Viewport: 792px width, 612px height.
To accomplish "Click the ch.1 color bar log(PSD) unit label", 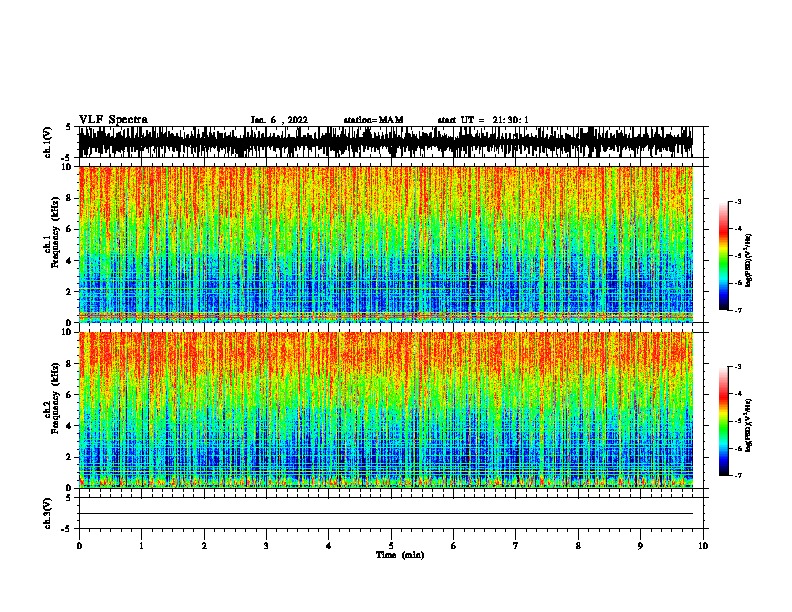I will (x=748, y=260).
